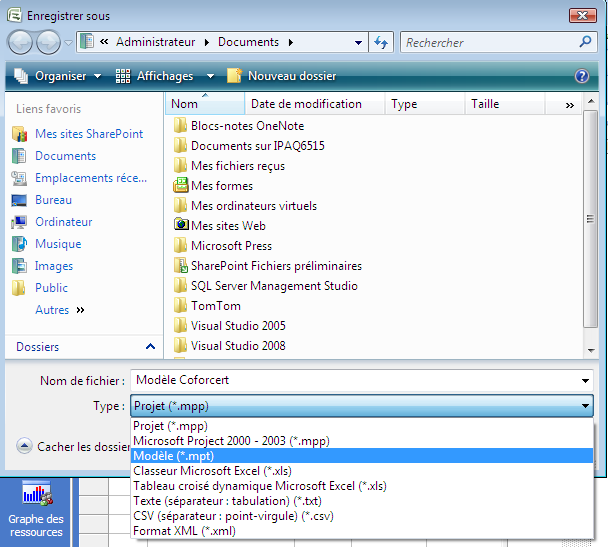The image size is (608, 547).
Task: Sort files by Date de modification column
Action: click(x=306, y=104)
